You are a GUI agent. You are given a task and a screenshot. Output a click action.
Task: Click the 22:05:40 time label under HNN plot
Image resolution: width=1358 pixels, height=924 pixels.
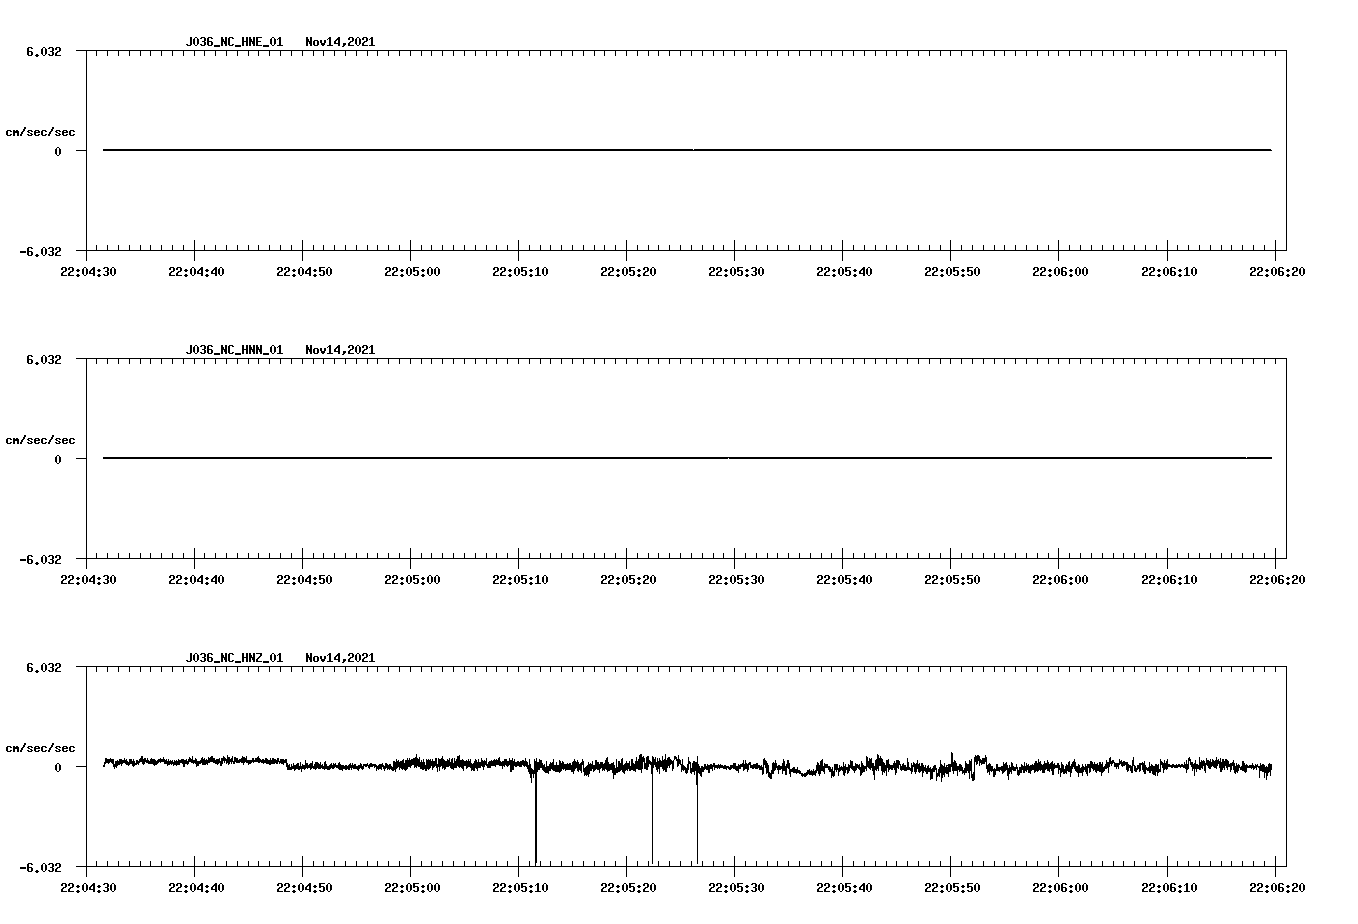[844, 579]
